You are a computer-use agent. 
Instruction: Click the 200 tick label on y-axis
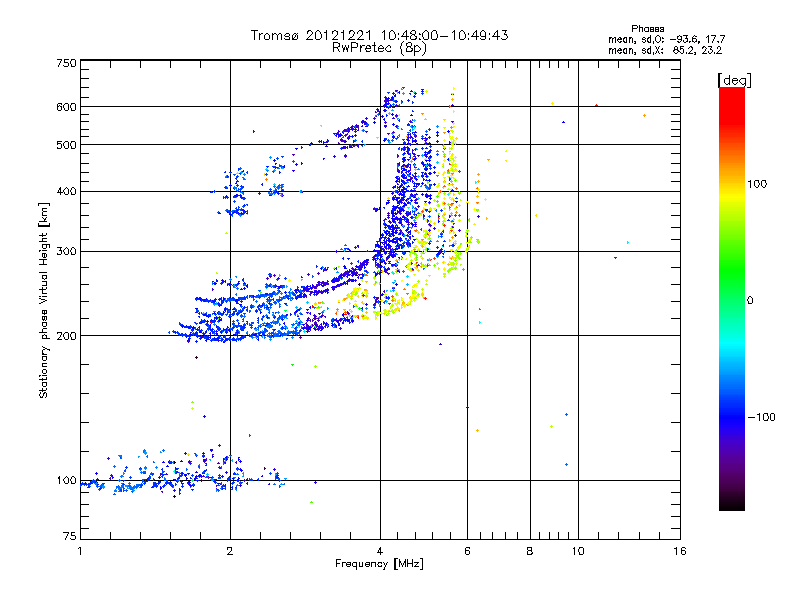click(x=66, y=336)
